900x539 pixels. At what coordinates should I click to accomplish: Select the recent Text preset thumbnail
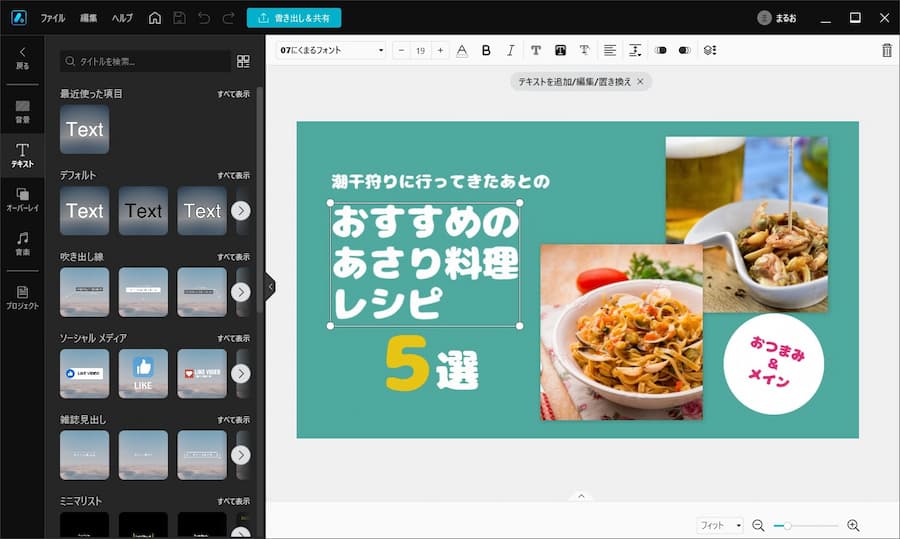point(84,129)
